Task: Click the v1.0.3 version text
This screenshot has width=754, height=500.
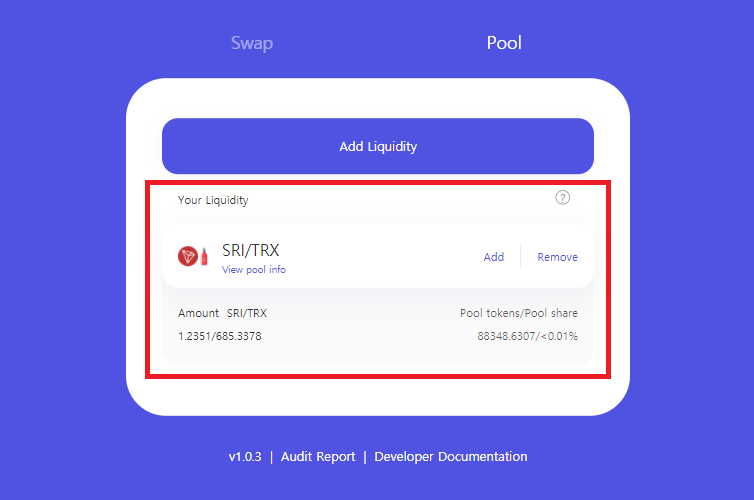Action: tap(245, 457)
